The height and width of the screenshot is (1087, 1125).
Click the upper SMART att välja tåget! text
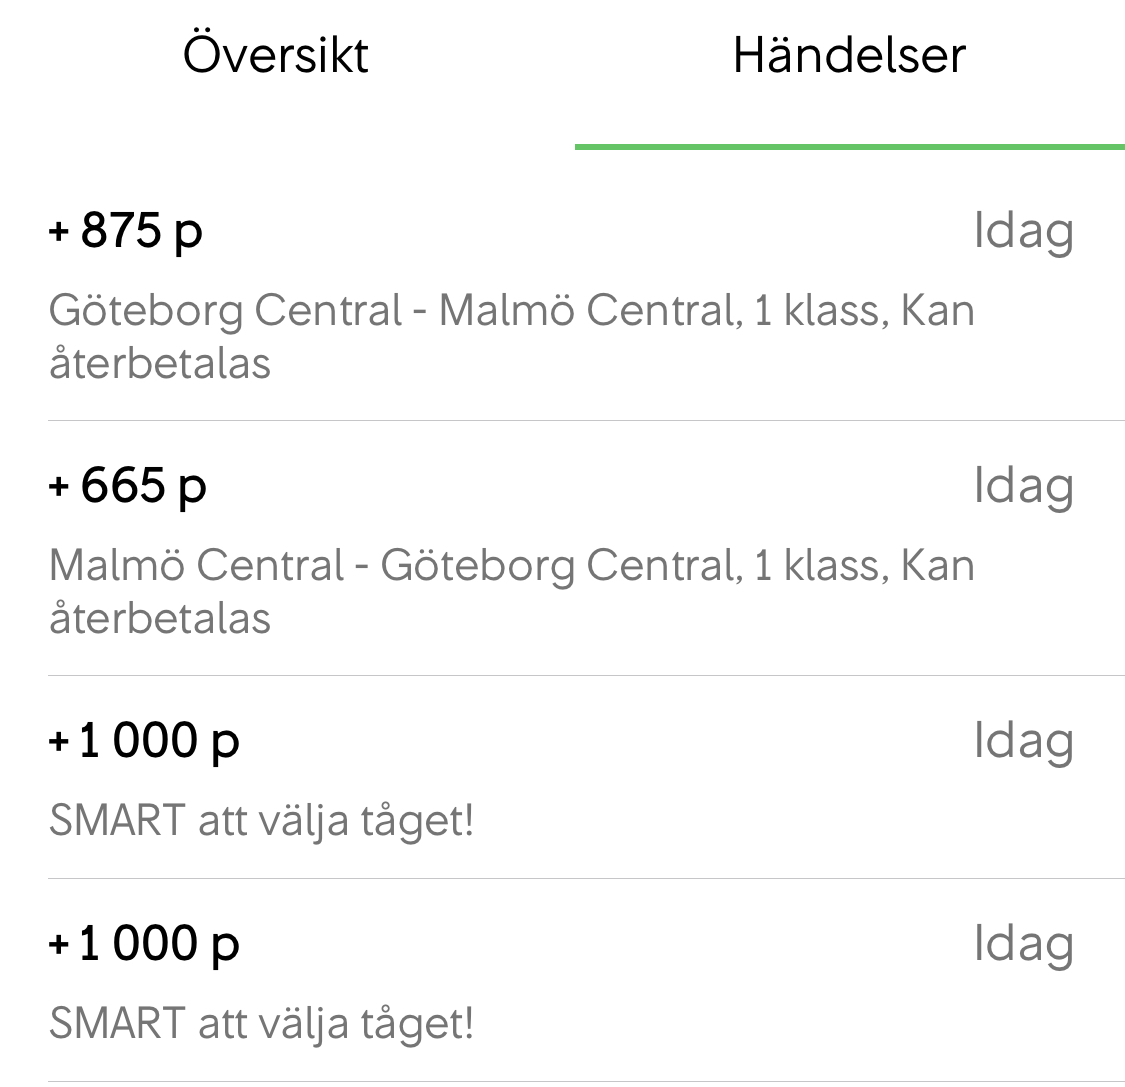tap(261, 822)
